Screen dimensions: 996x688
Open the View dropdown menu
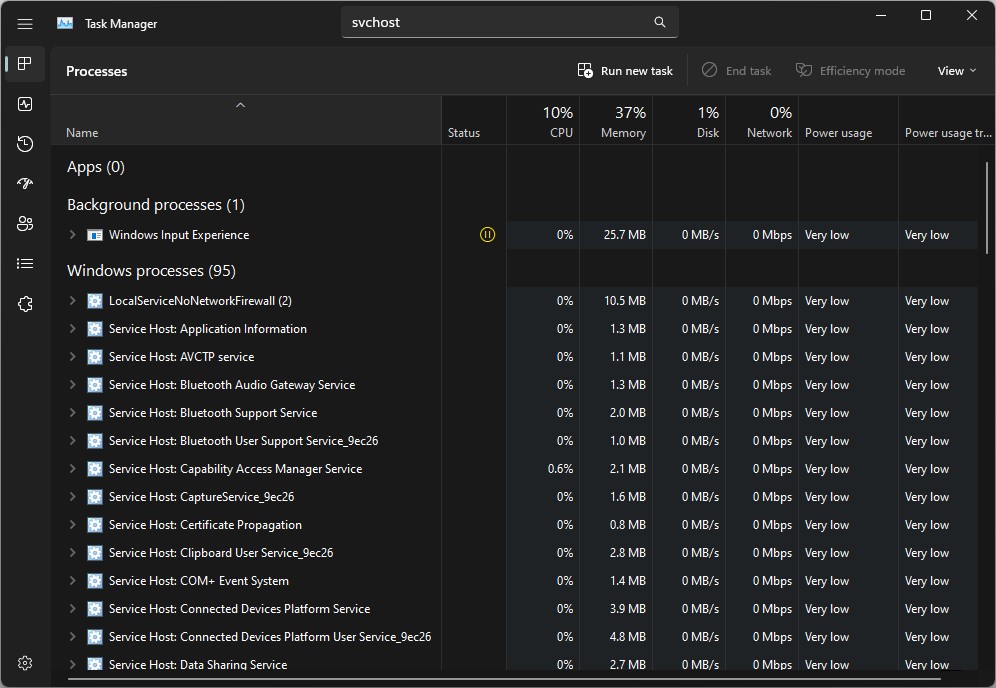957,71
